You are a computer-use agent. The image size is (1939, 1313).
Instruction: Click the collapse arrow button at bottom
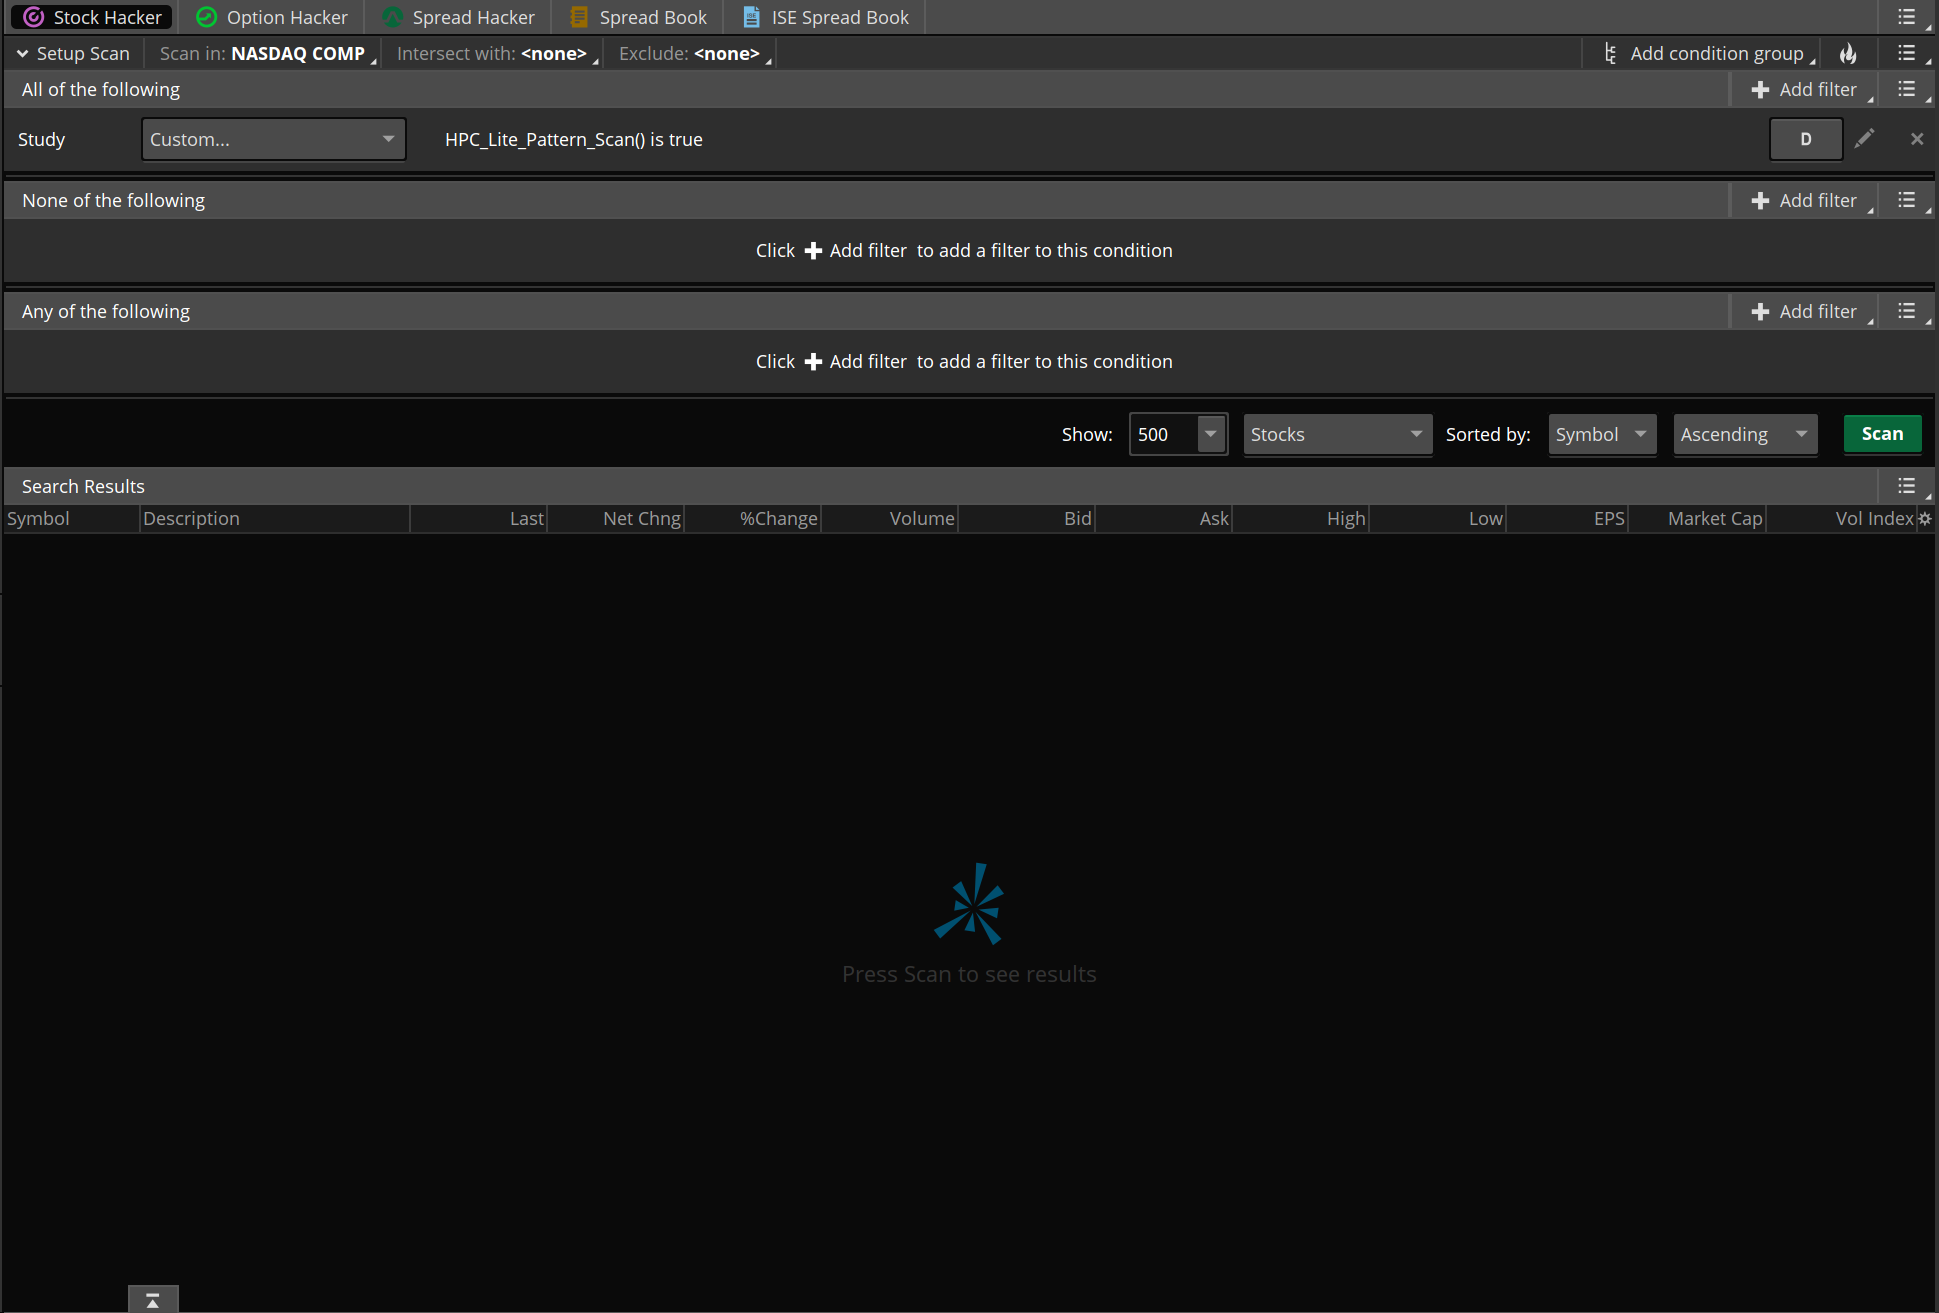tap(153, 1300)
